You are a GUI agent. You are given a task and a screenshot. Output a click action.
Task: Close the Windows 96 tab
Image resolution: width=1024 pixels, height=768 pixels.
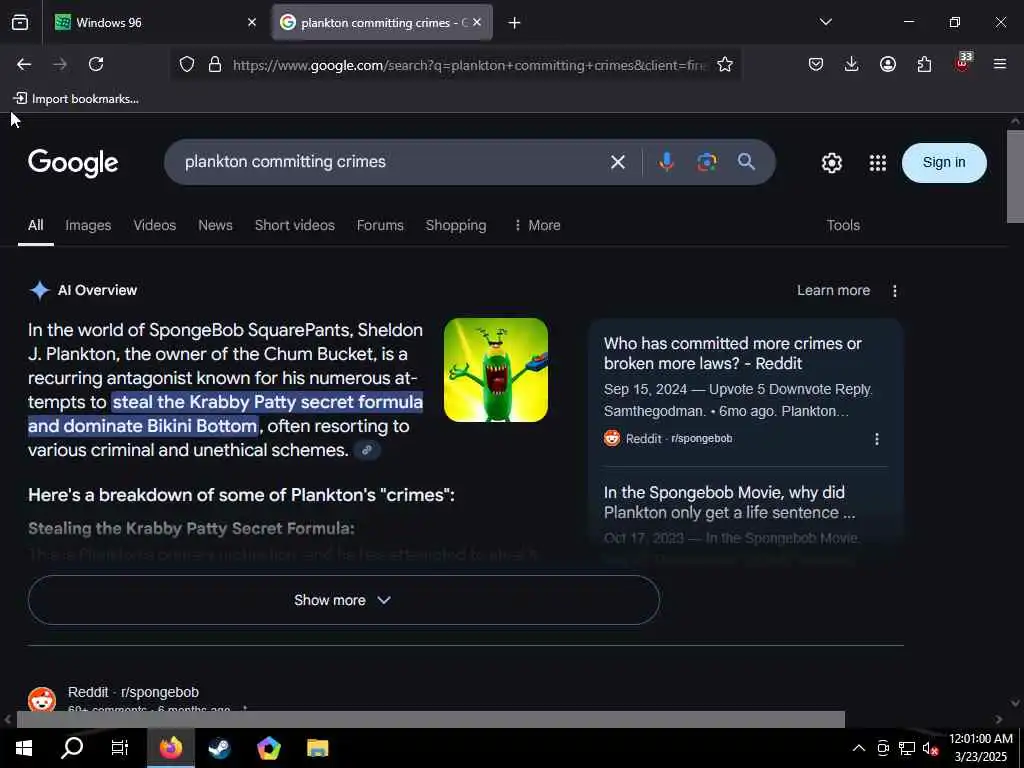252,22
